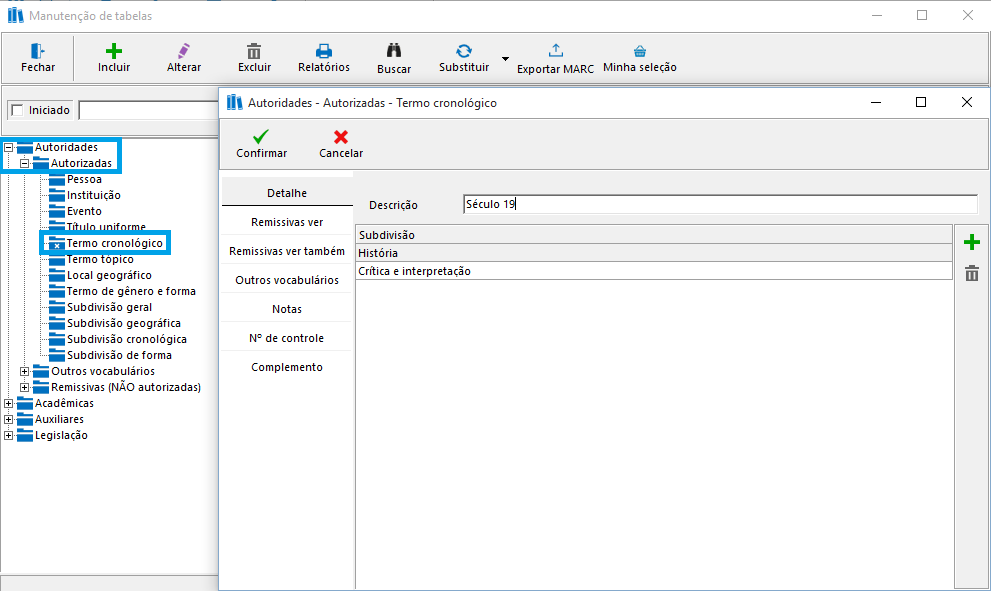
Task: Open Relatórios printer icon
Action: [324, 51]
